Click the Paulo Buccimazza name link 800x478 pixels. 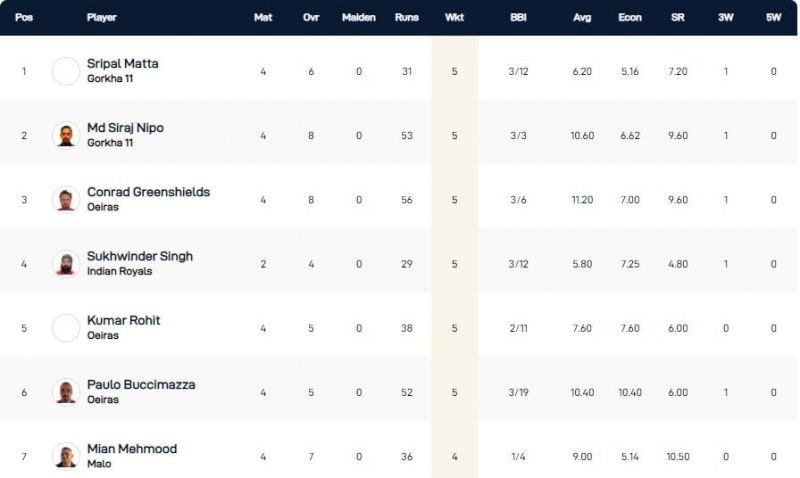pos(141,384)
